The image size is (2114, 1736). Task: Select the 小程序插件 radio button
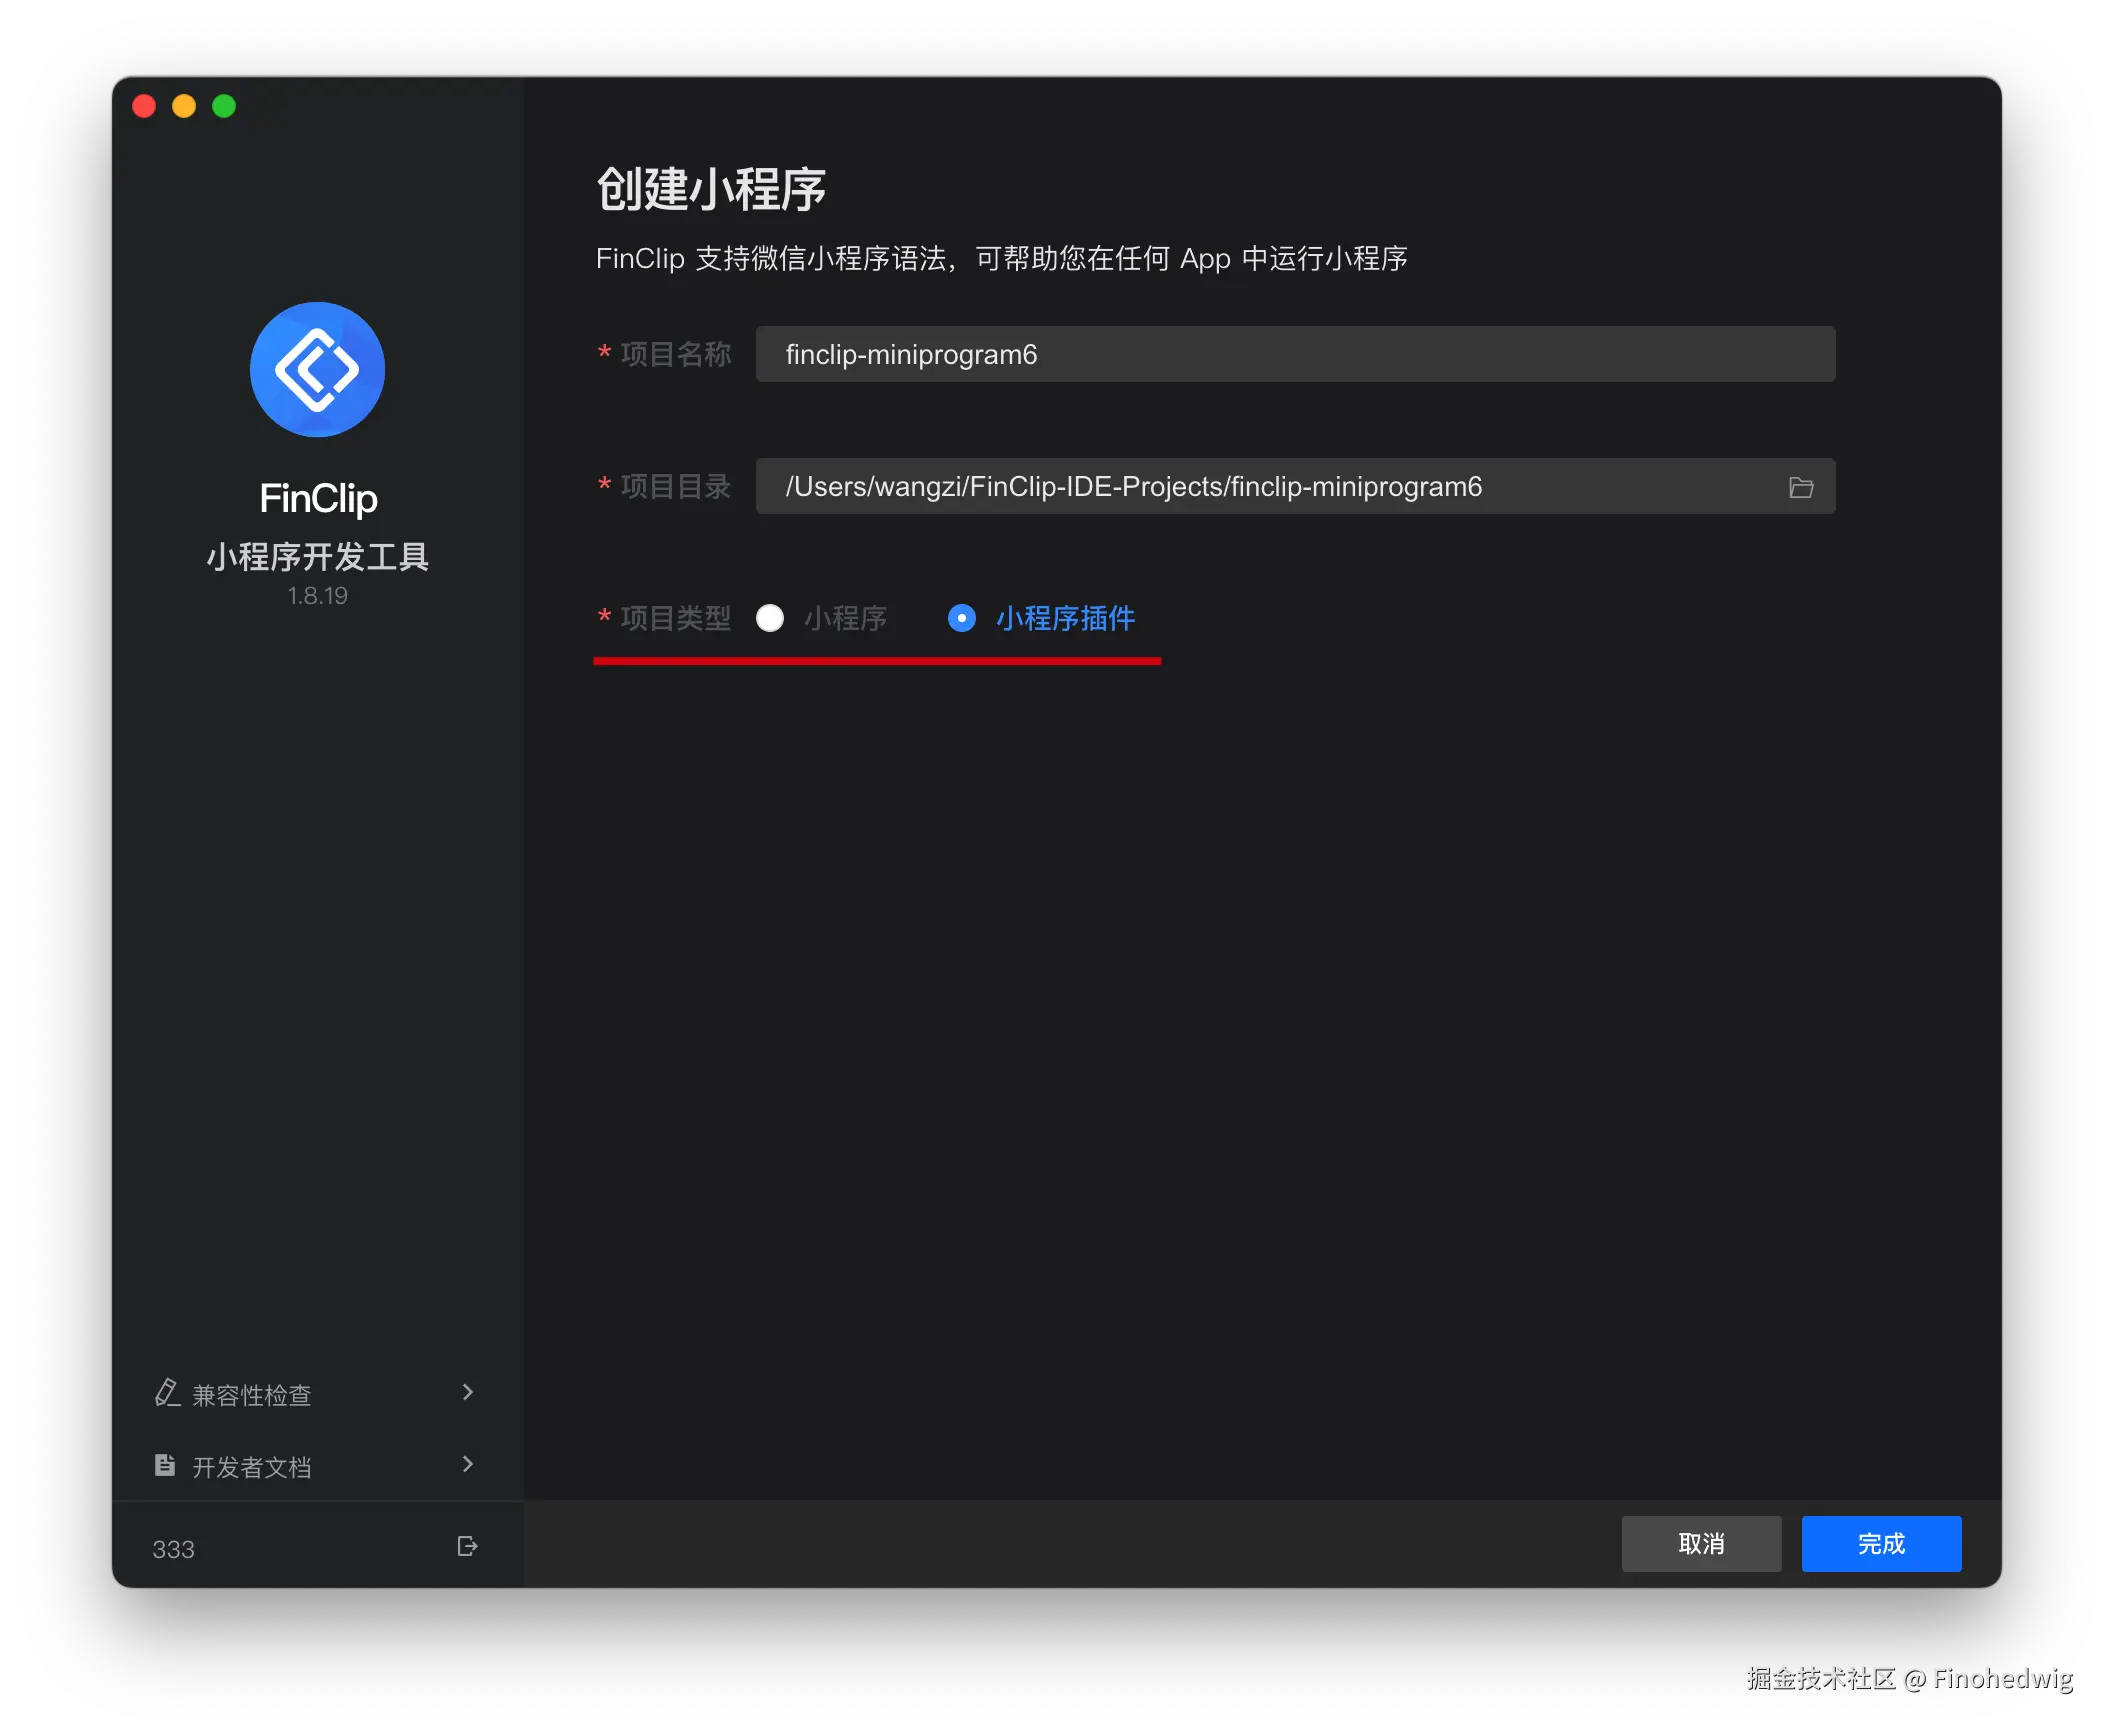961,618
